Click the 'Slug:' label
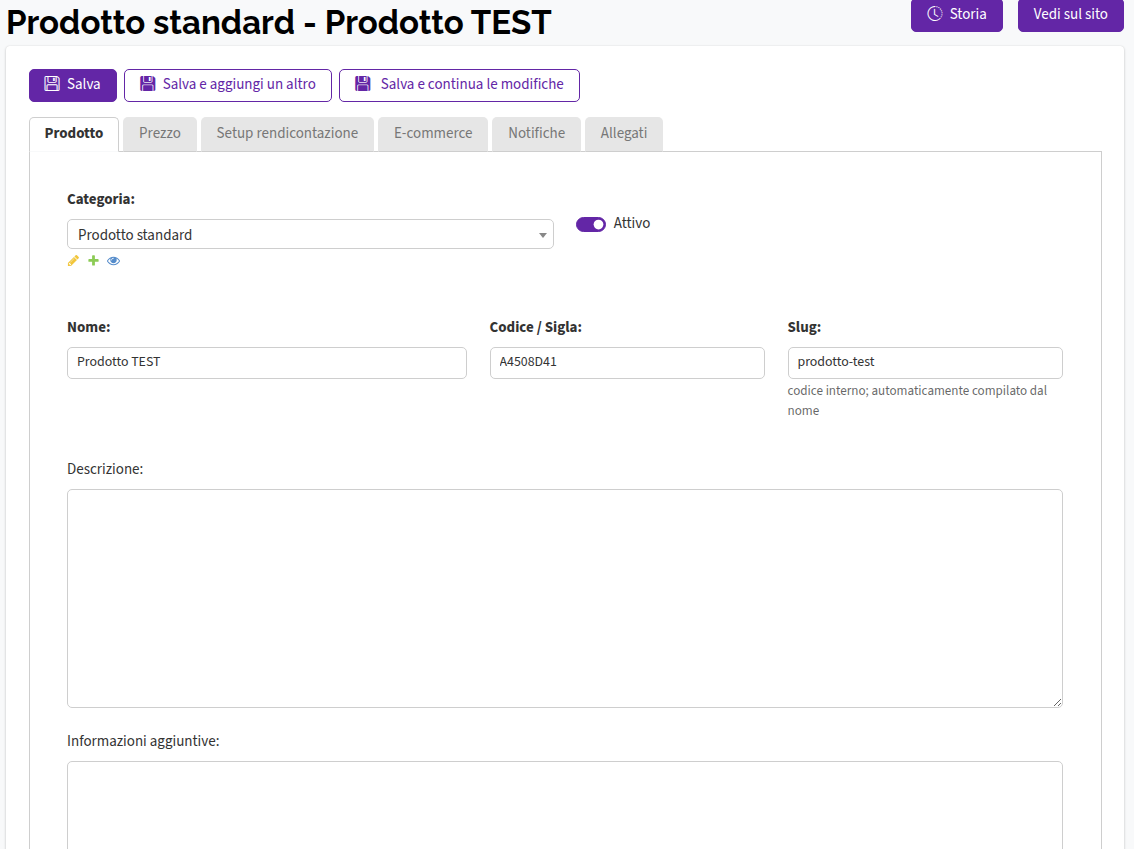This screenshot has width=1134, height=849. coord(804,327)
